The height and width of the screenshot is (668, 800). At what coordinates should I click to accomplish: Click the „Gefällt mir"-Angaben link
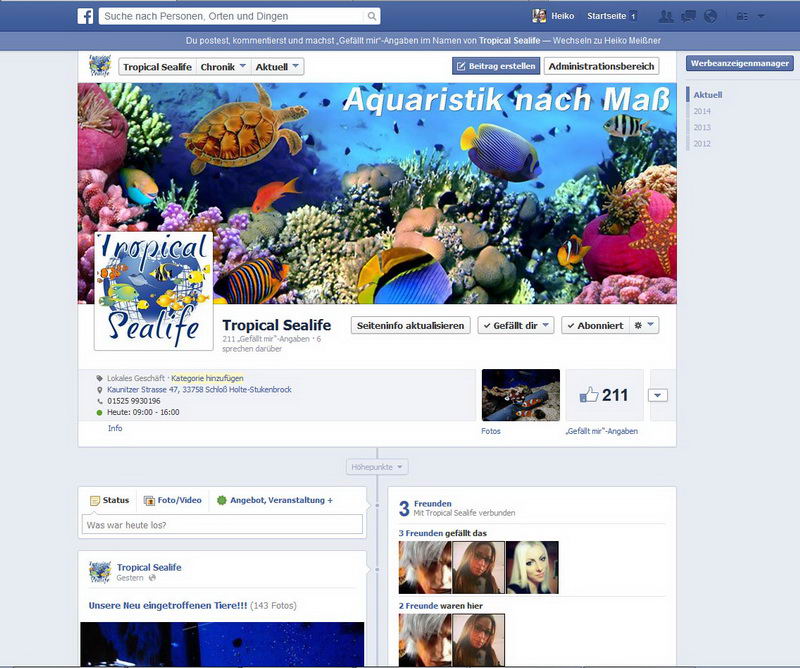pos(602,431)
